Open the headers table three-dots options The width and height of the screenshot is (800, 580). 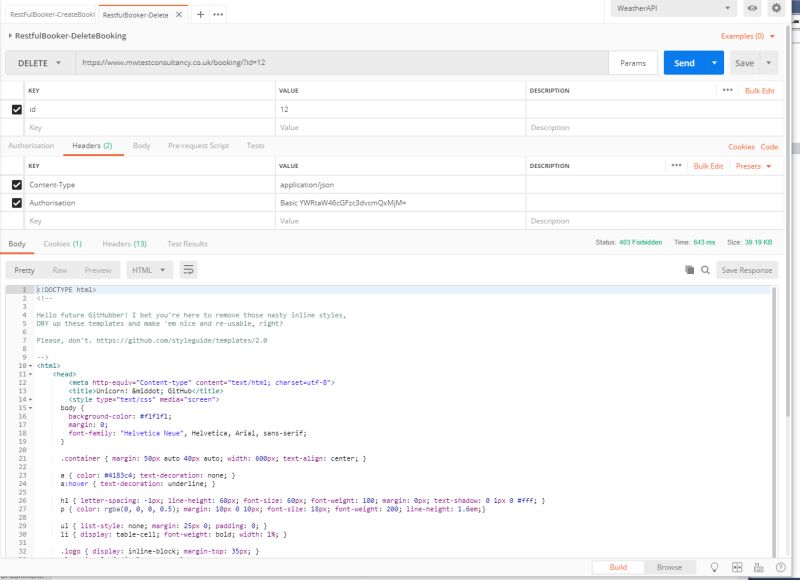click(x=677, y=166)
